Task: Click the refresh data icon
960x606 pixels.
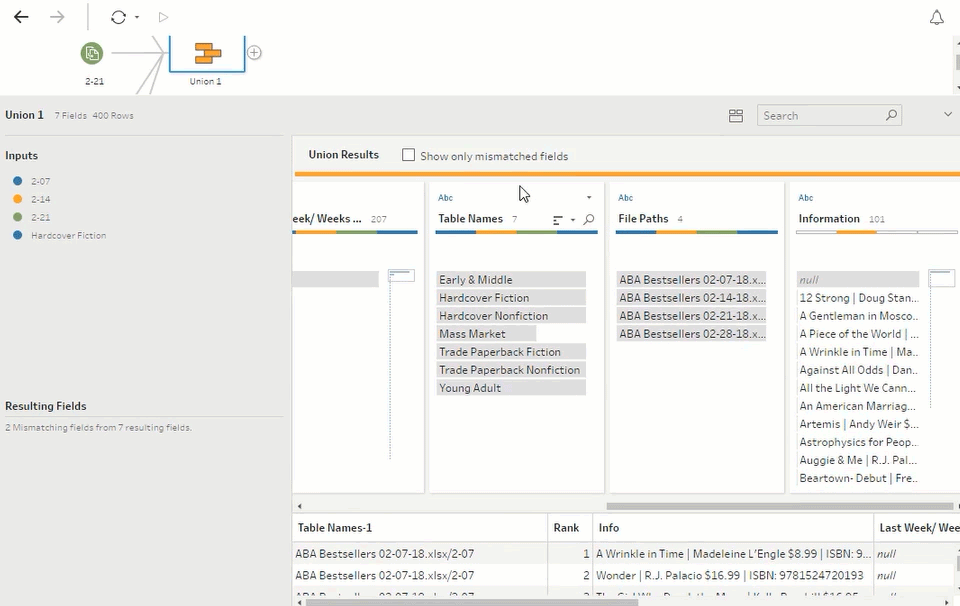Action: [119, 17]
